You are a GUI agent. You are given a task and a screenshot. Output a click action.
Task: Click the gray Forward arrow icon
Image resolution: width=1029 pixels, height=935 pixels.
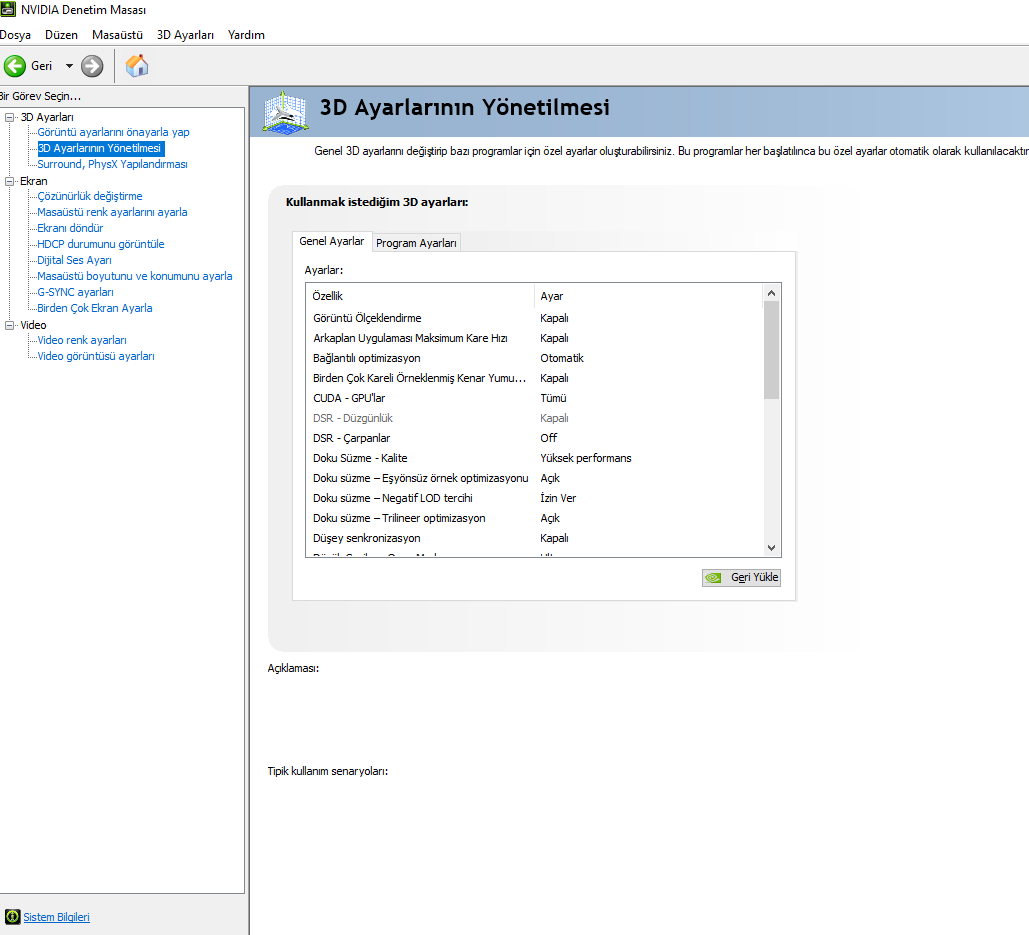point(92,66)
